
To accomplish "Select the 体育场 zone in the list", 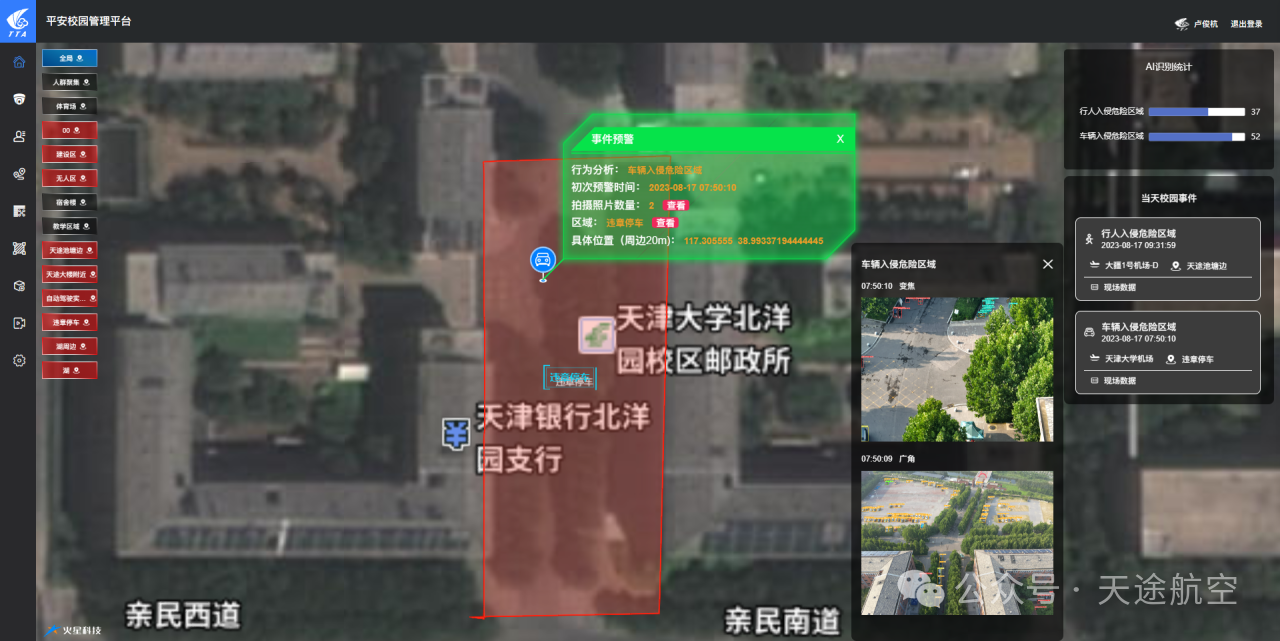I will [70, 106].
